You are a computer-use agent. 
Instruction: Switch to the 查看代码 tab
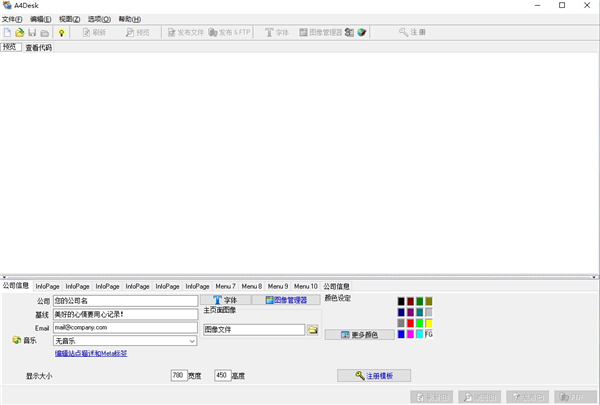click(x=38, y=47)
